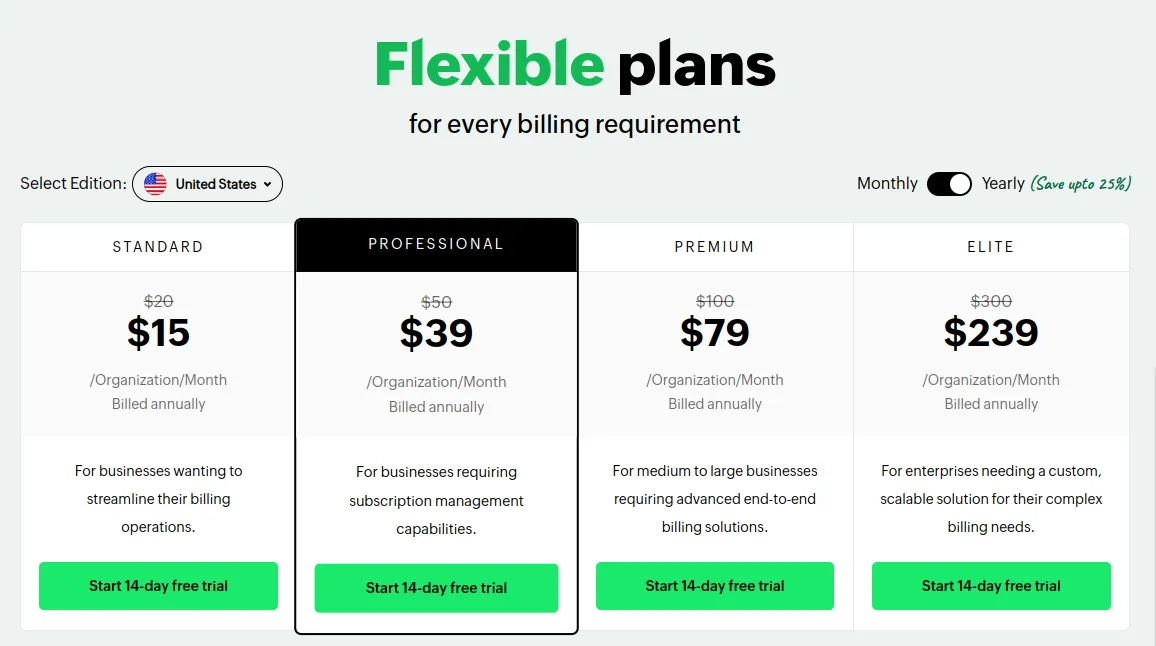Start 14-day free trial for Premium plan
Viewport: 1156px width, 646px height.
pyautogui.click(x=715, y=586)
